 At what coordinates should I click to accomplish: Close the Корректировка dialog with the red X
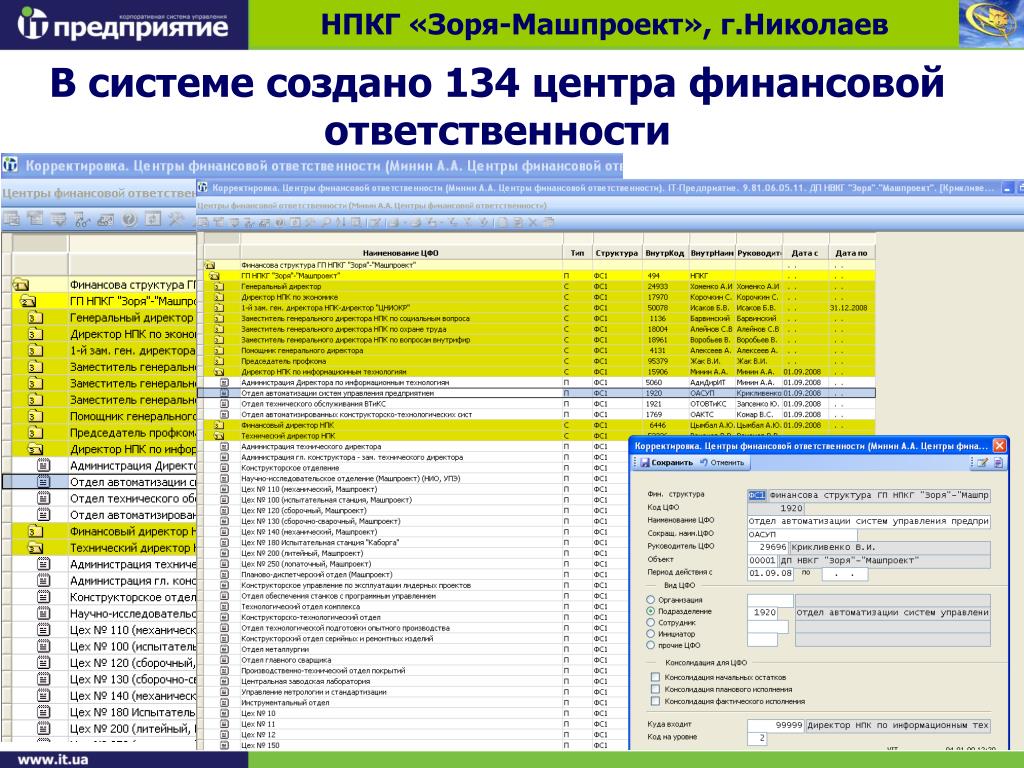pos(999,445)
